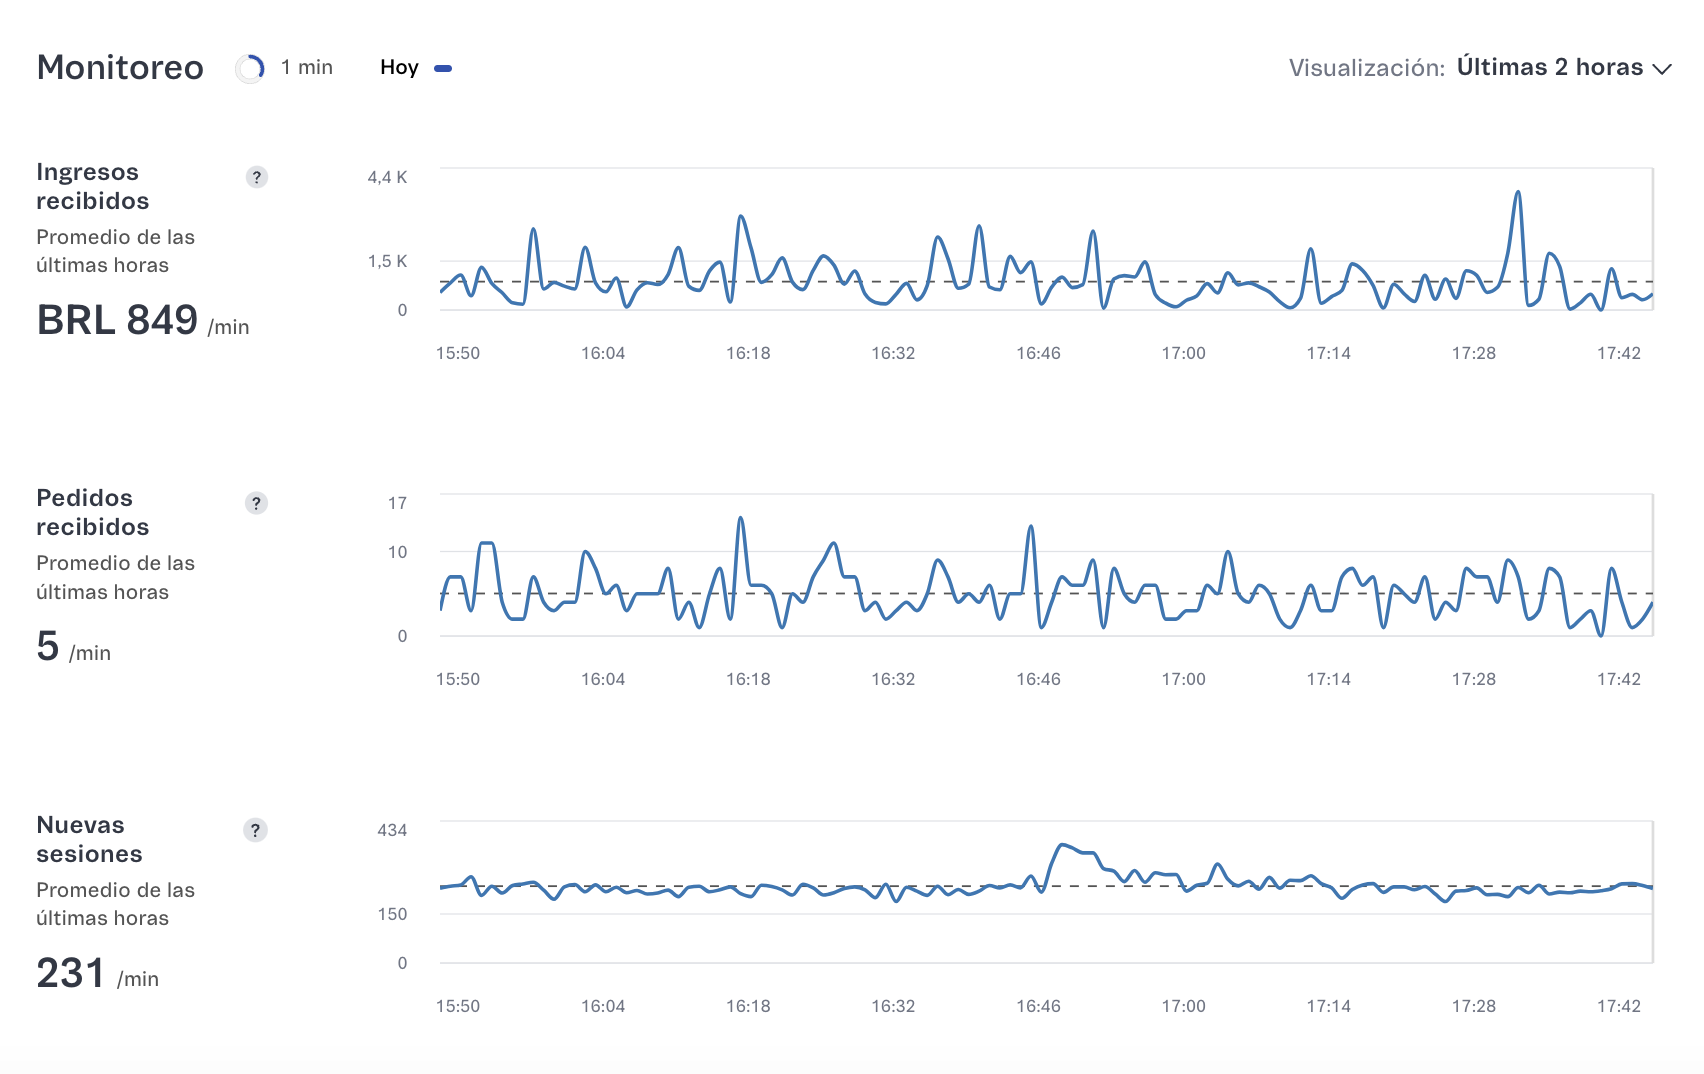Show help for Nuevas sesiones

[256, 830]
